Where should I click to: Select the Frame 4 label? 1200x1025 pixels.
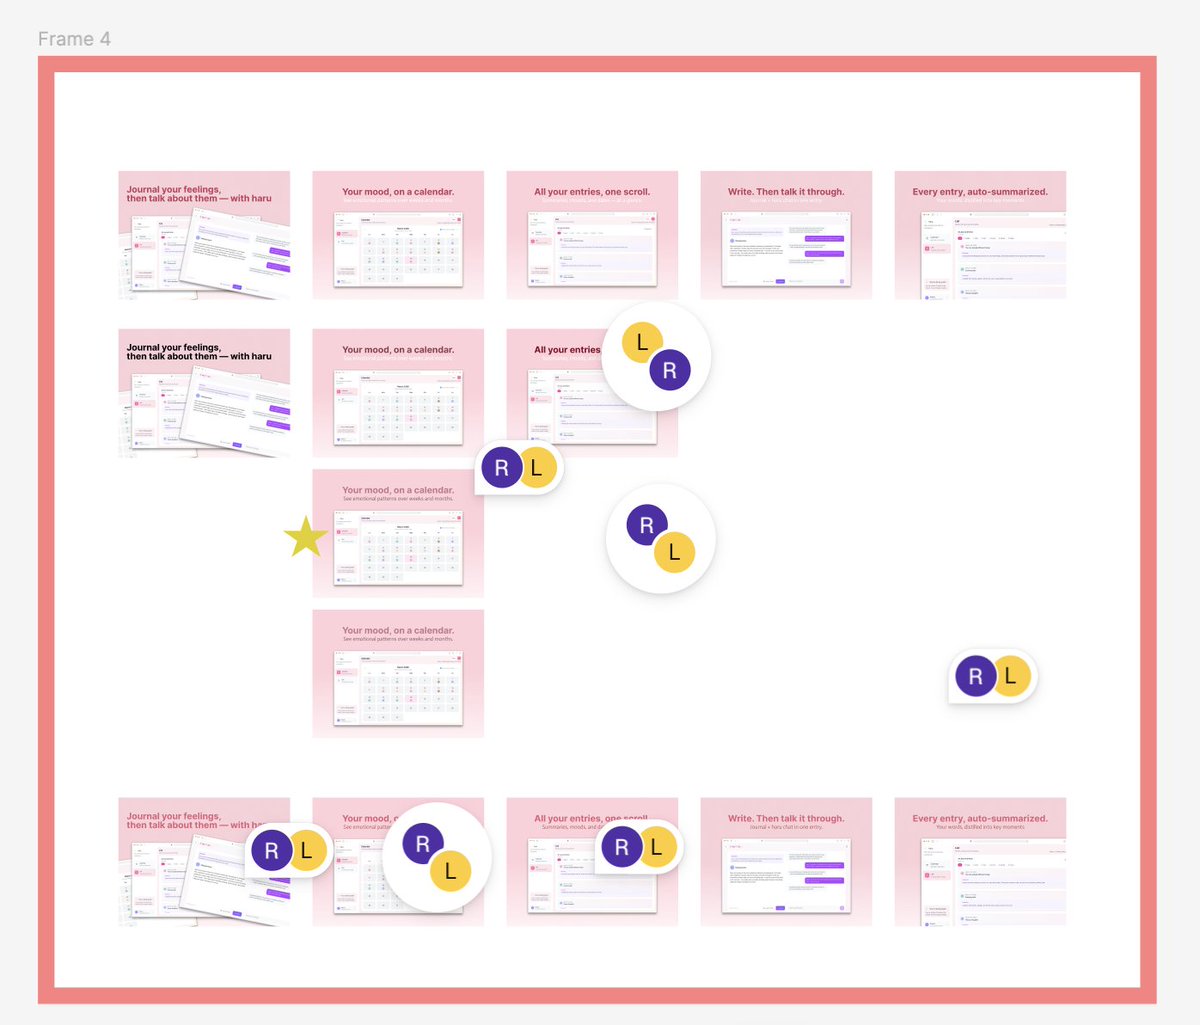tap(74, 39)
